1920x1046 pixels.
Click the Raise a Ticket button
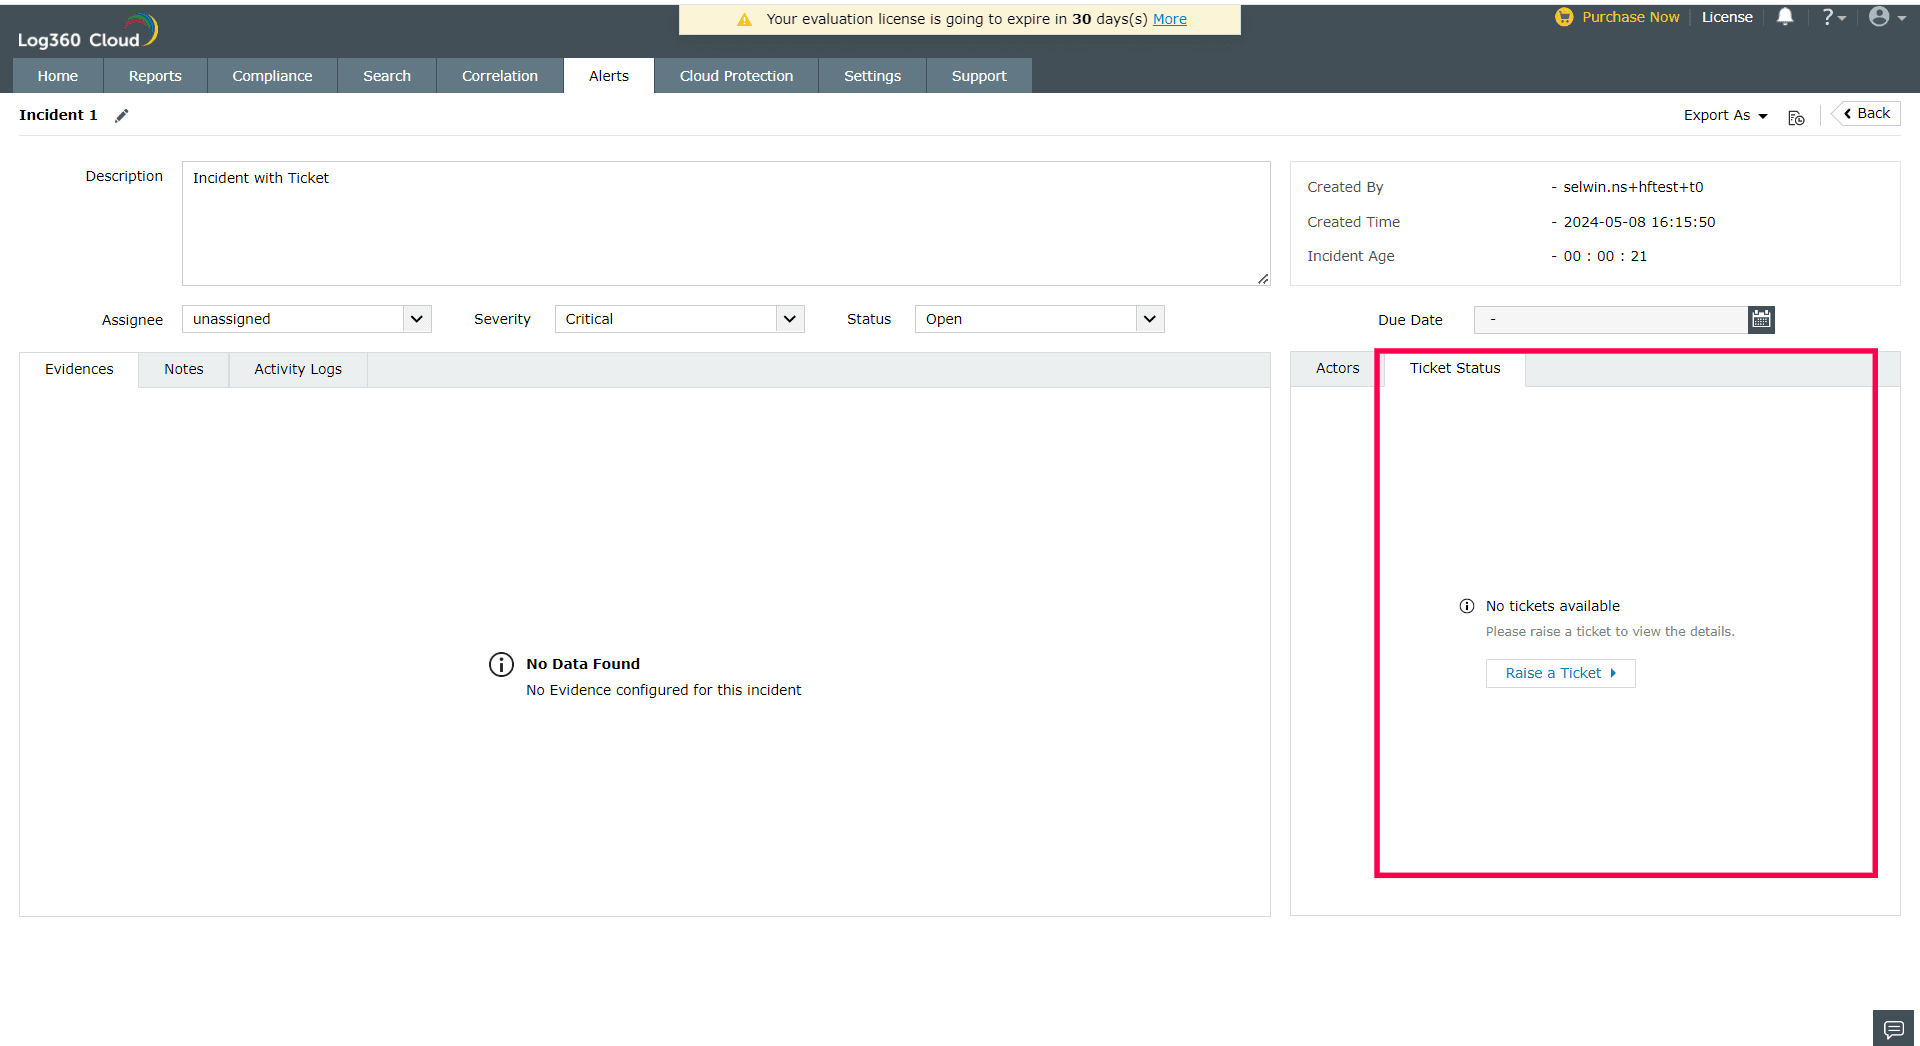point(1560,673)
